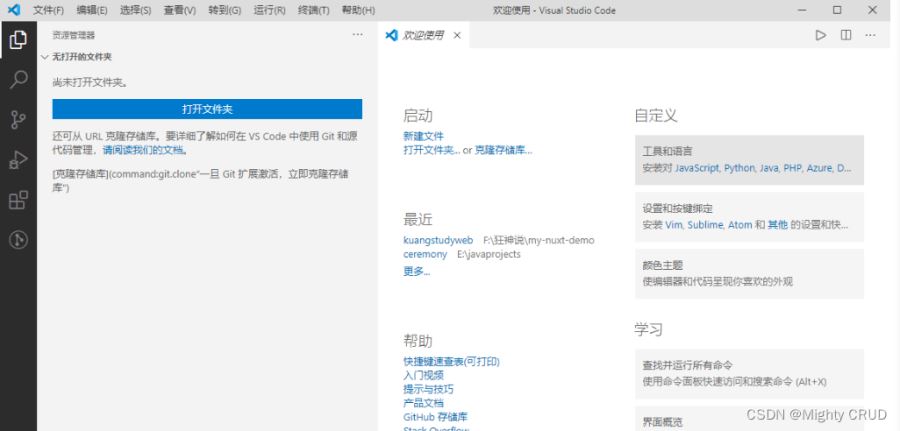Click the Run play icon in editor toolbar
This screenshot has width=900, height=431.
point(821,35)
